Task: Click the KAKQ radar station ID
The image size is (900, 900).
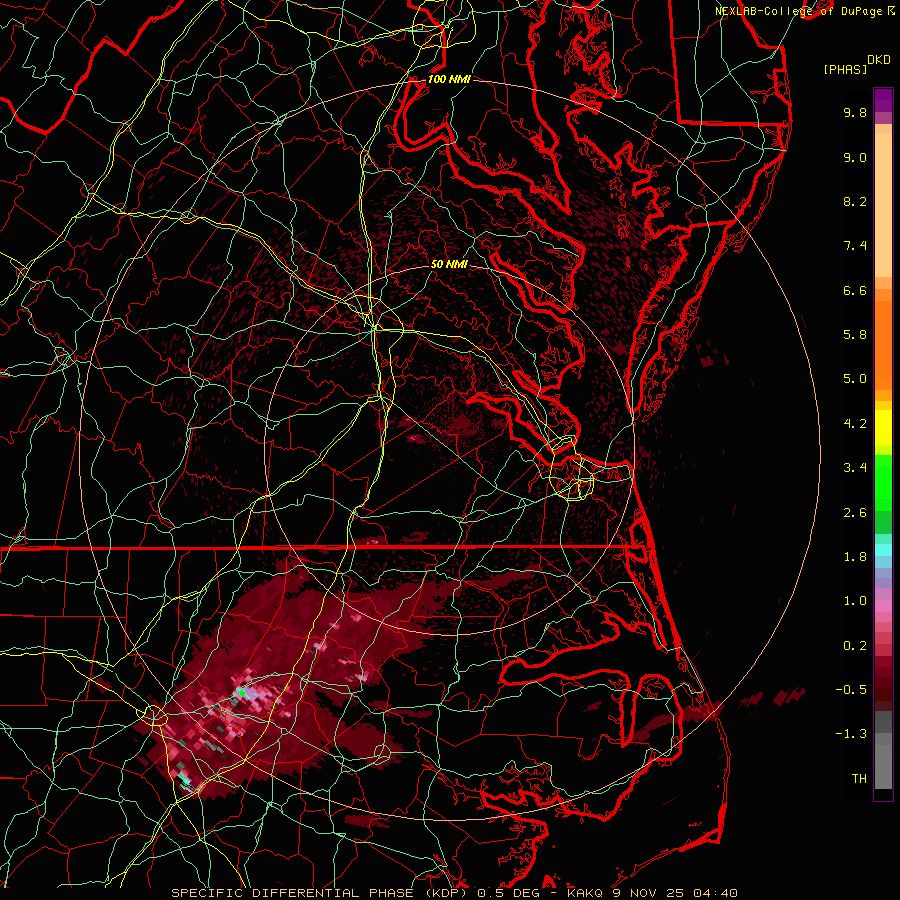Action: point(584,893)
